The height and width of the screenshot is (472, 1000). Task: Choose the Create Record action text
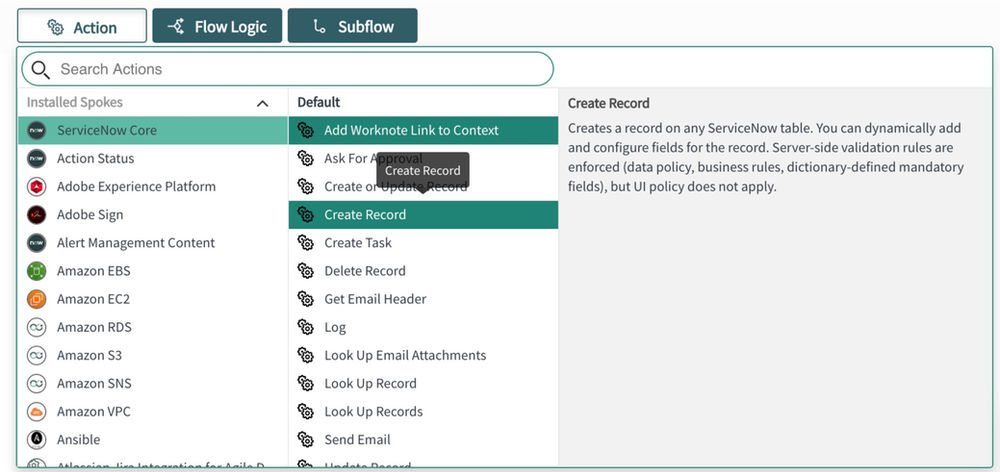click(365, 214)
